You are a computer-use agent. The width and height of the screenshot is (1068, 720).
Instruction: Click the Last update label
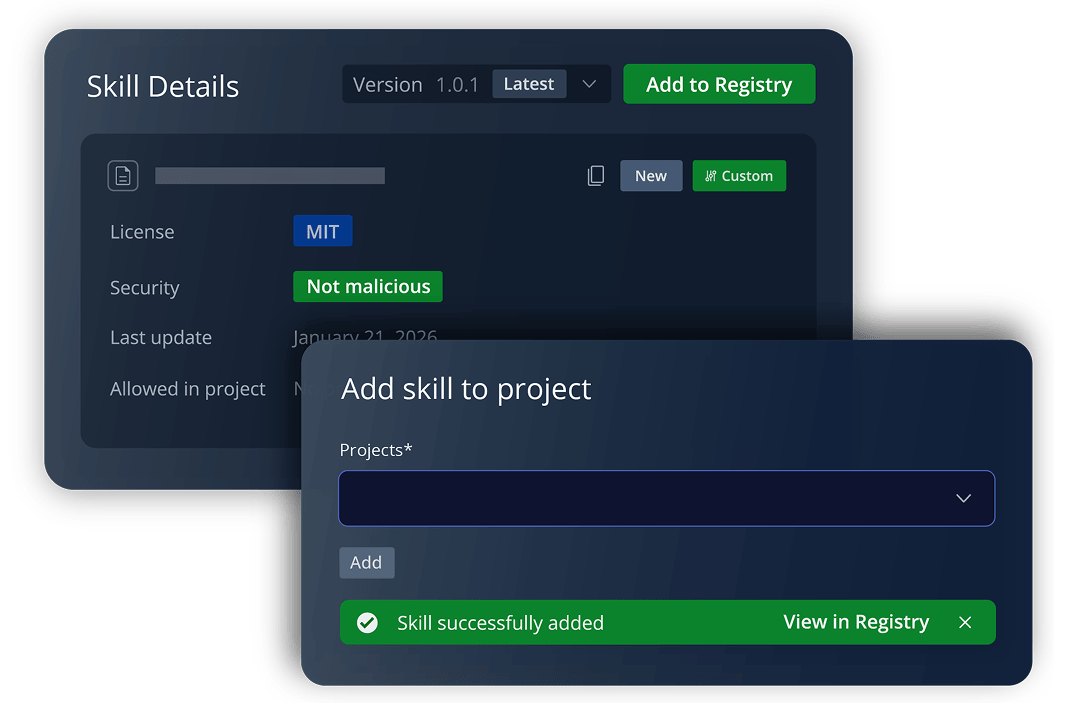pos(161,337)
